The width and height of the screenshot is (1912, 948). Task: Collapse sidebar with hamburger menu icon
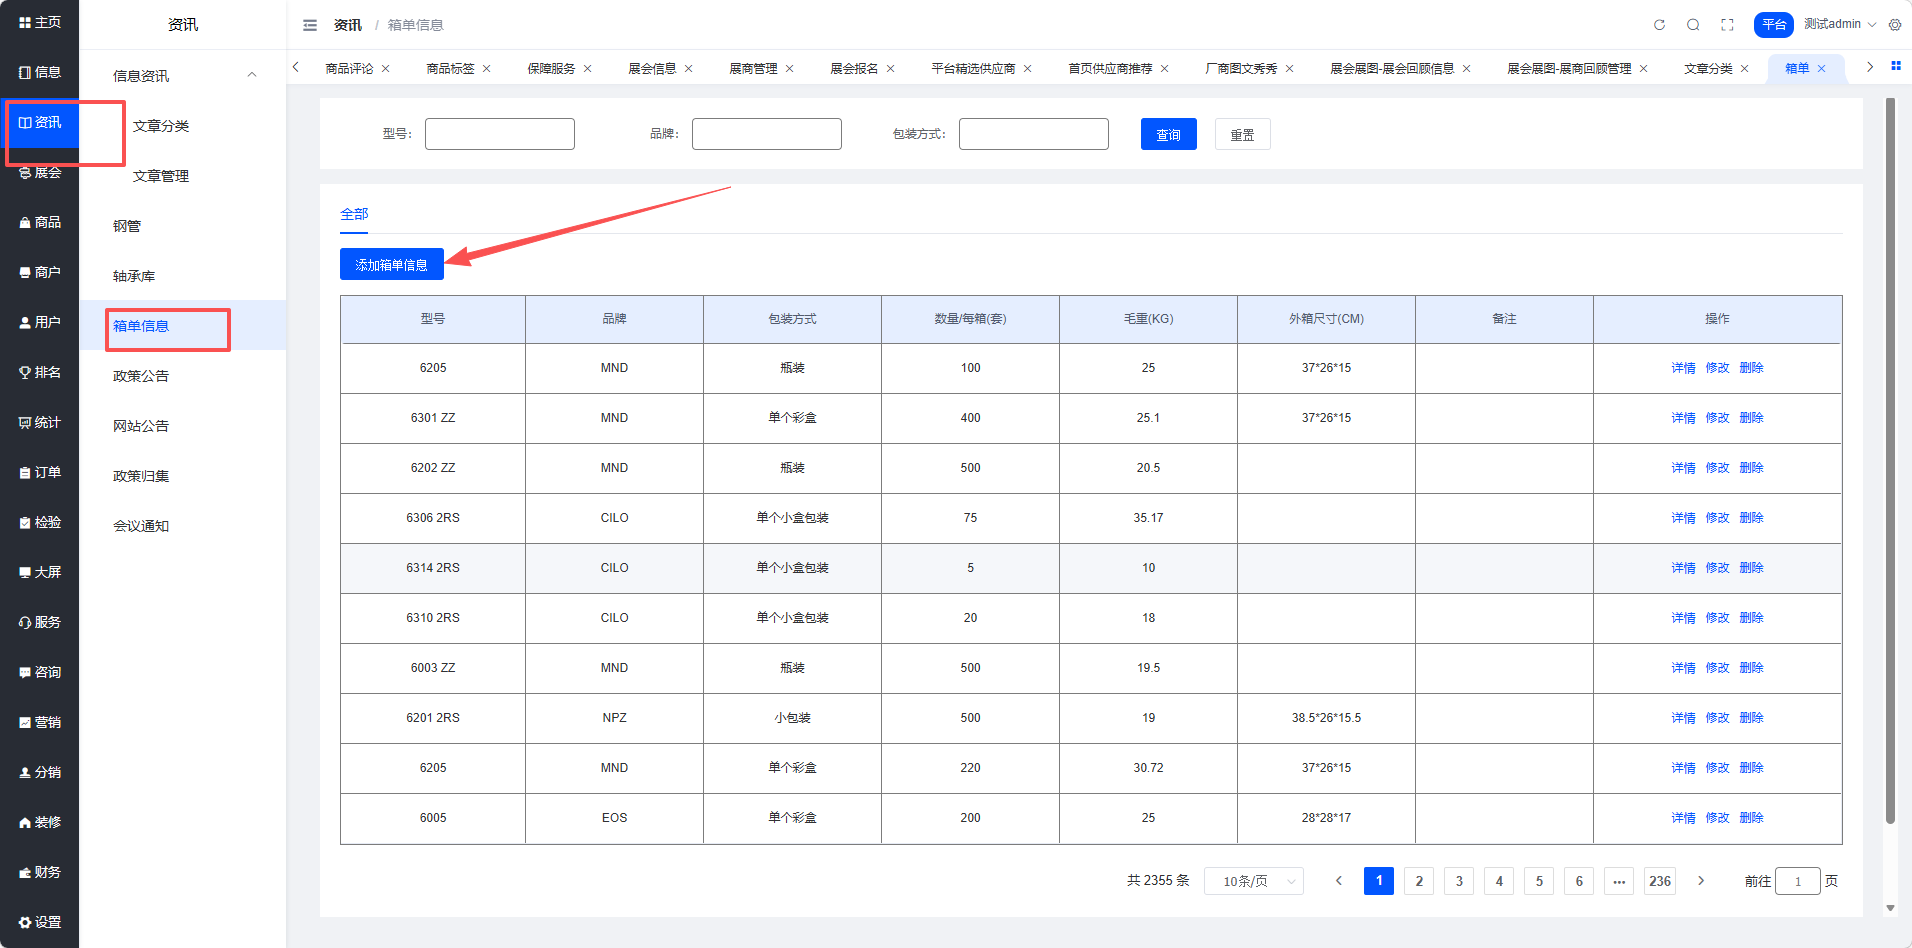pos(310,25)
